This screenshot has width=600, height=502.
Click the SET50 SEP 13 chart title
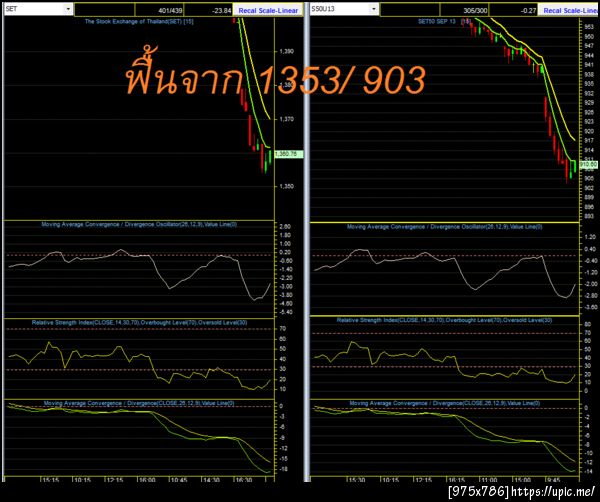[x=444, y=21]
